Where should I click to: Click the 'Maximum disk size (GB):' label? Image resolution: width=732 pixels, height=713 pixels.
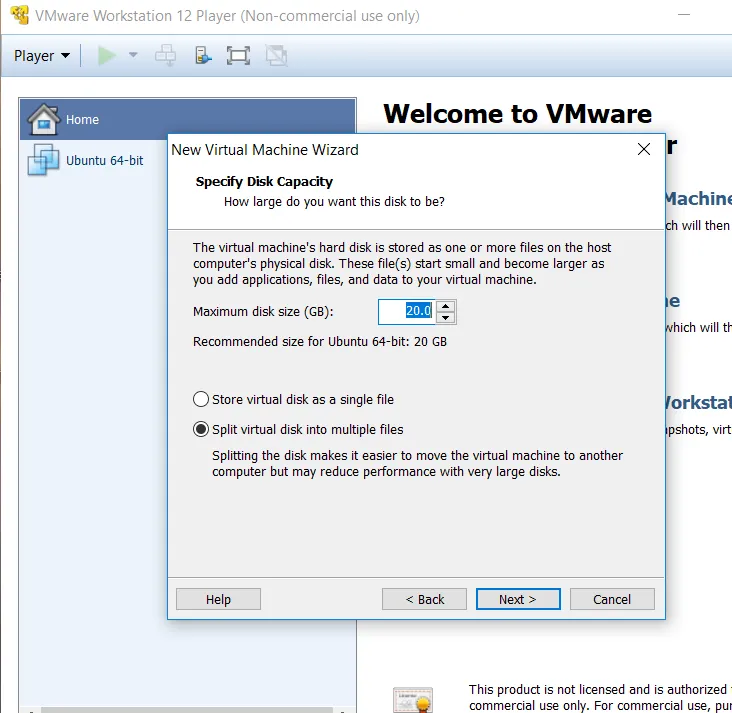263,311
